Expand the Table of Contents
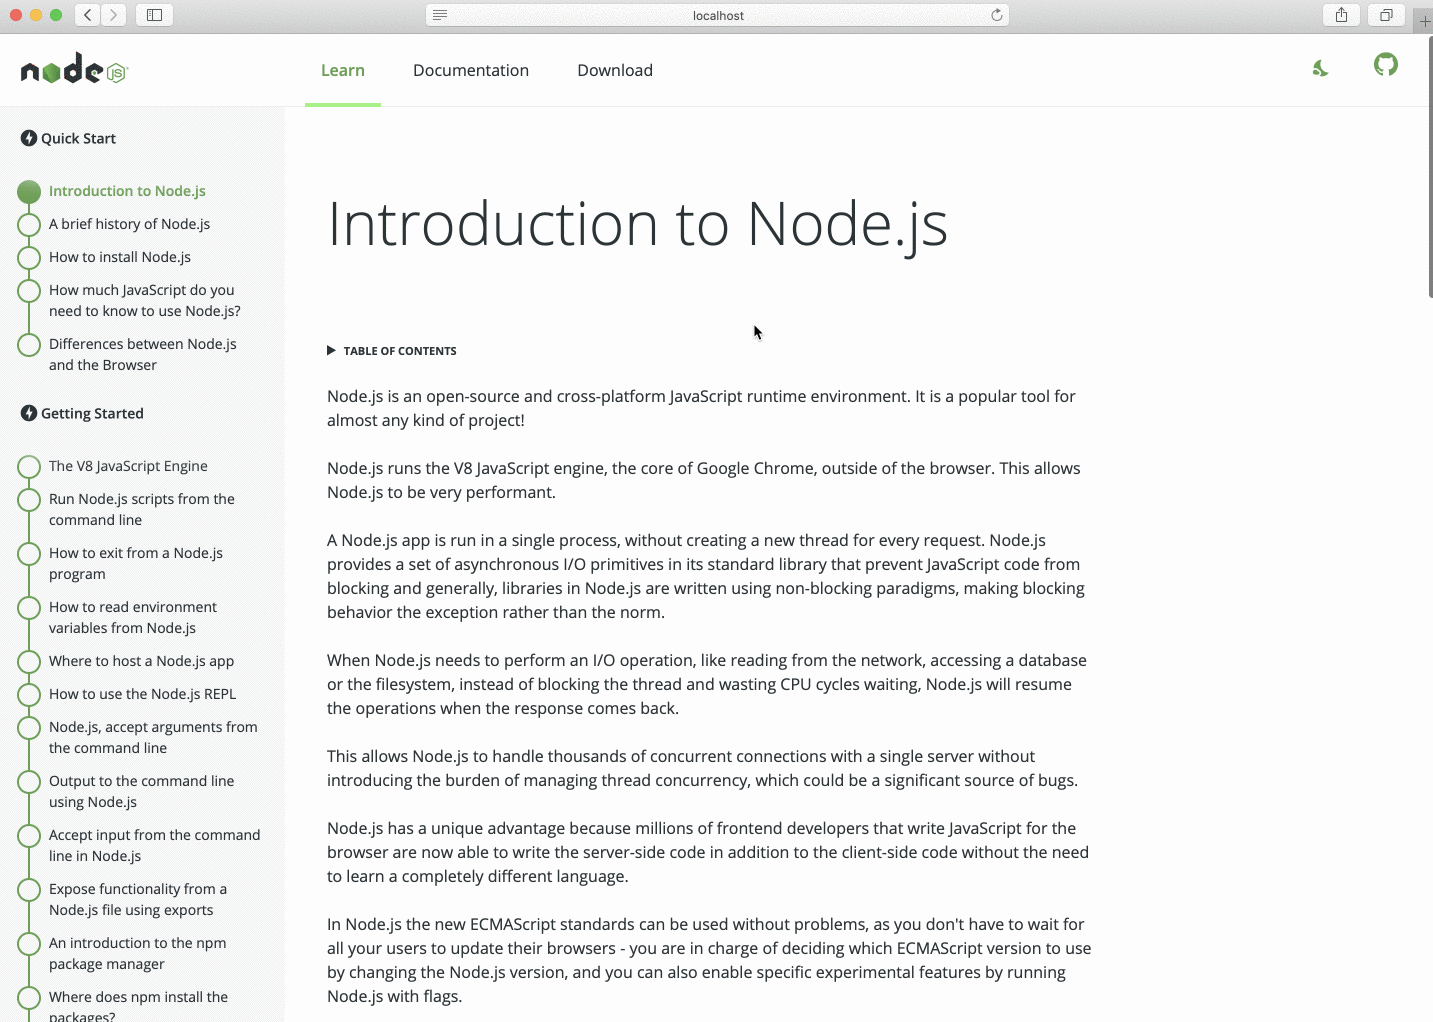1433x1022 pixels. click(x=392, y=351)
